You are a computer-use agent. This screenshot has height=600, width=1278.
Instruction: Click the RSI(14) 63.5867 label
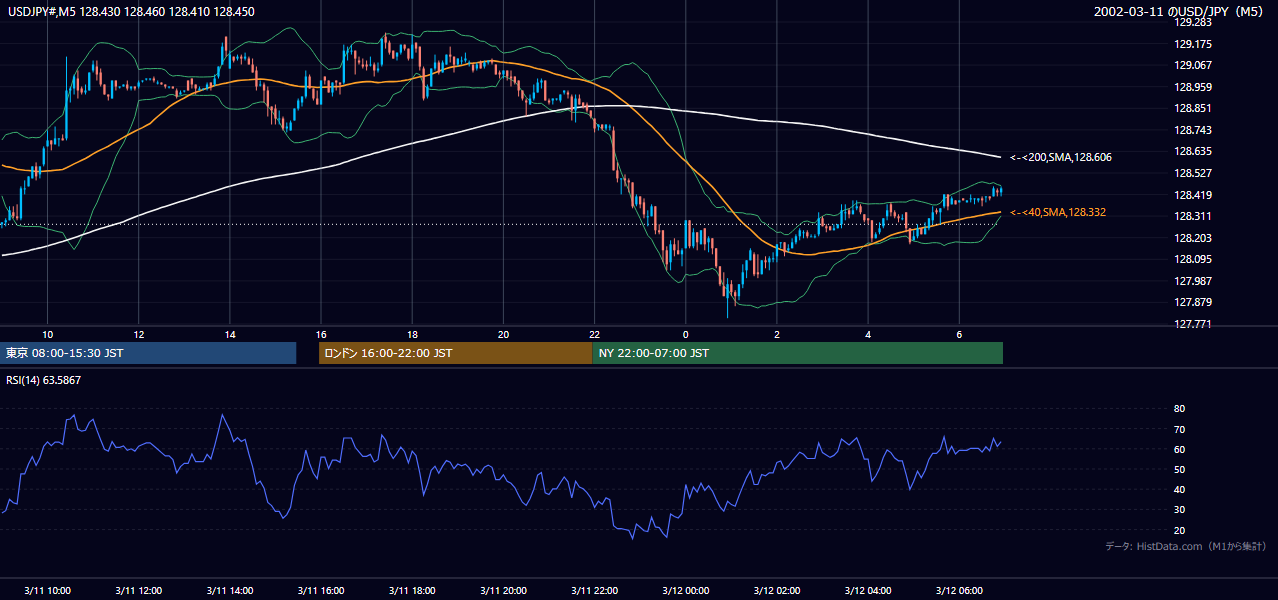[44, 380]
